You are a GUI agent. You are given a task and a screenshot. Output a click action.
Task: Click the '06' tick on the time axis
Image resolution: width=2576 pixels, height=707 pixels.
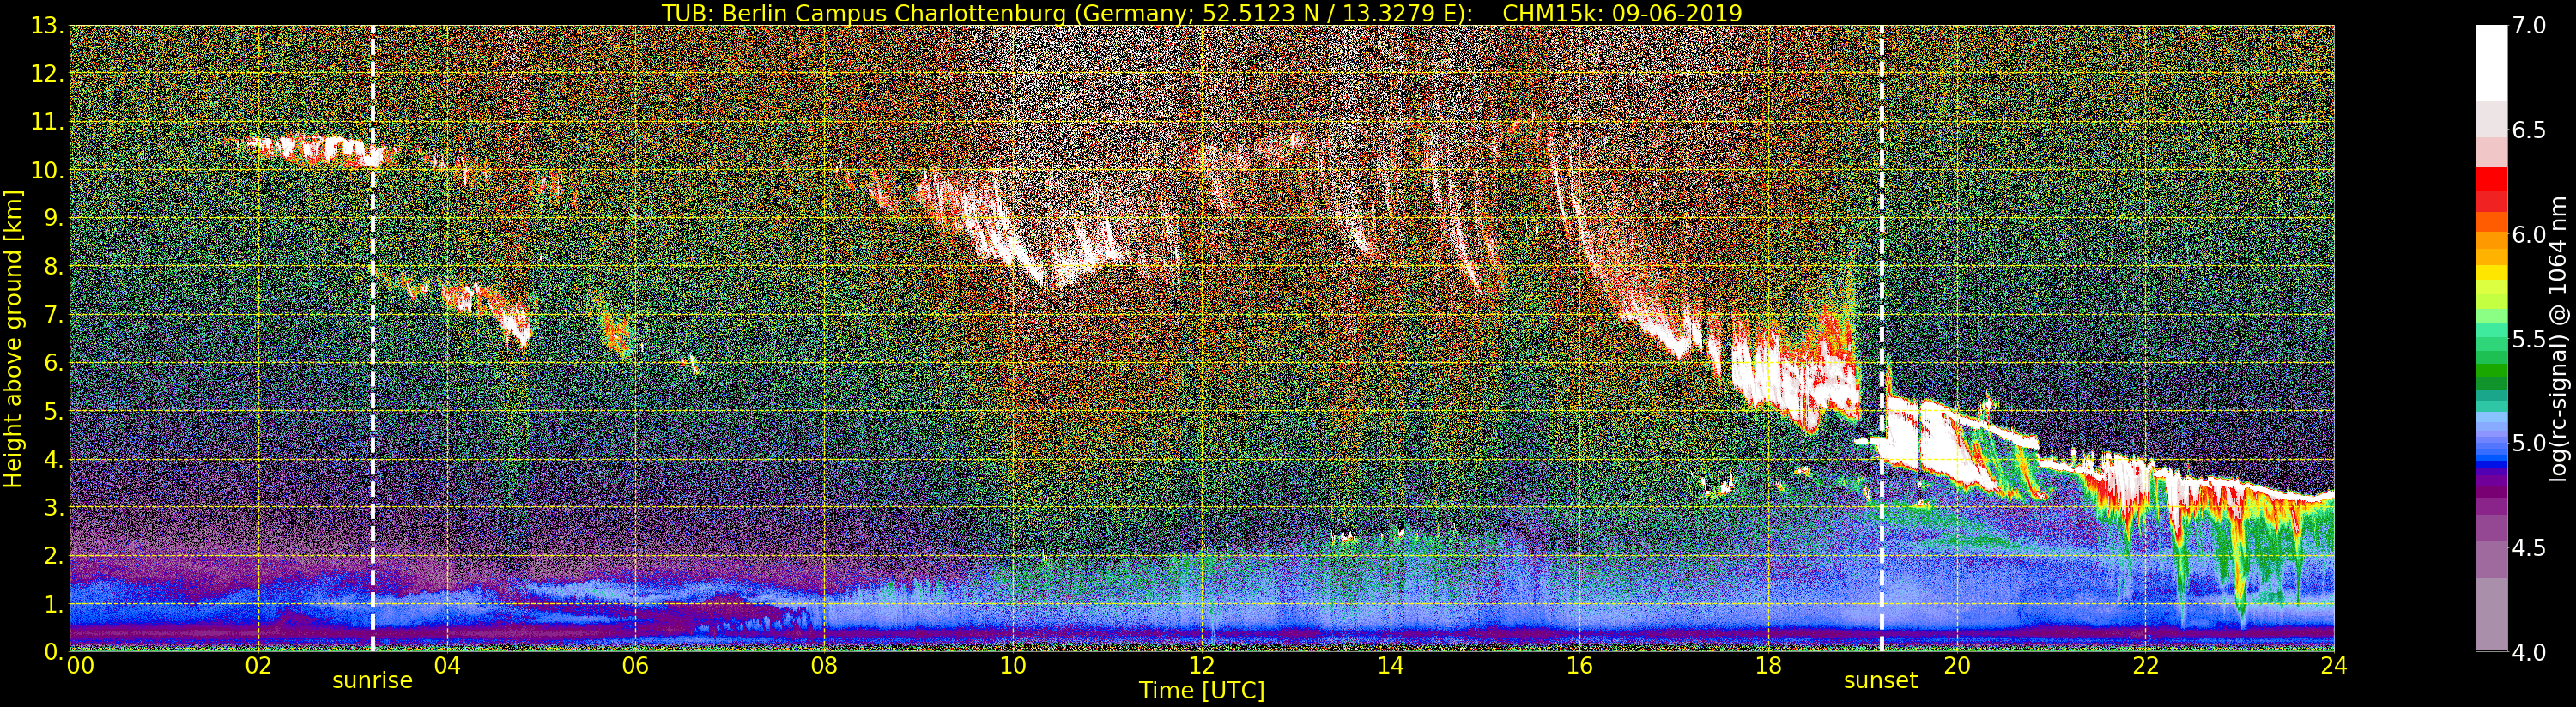(636, 665)
